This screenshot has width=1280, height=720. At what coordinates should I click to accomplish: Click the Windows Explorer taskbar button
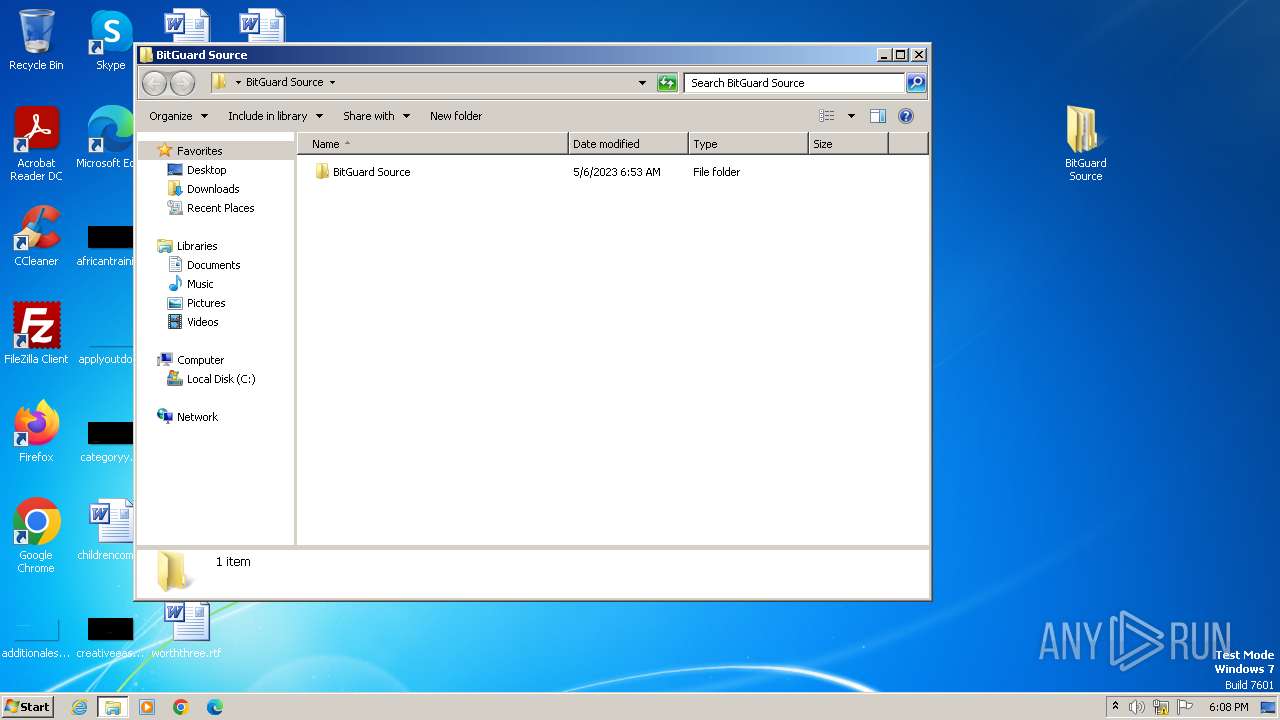click(112, 707)
